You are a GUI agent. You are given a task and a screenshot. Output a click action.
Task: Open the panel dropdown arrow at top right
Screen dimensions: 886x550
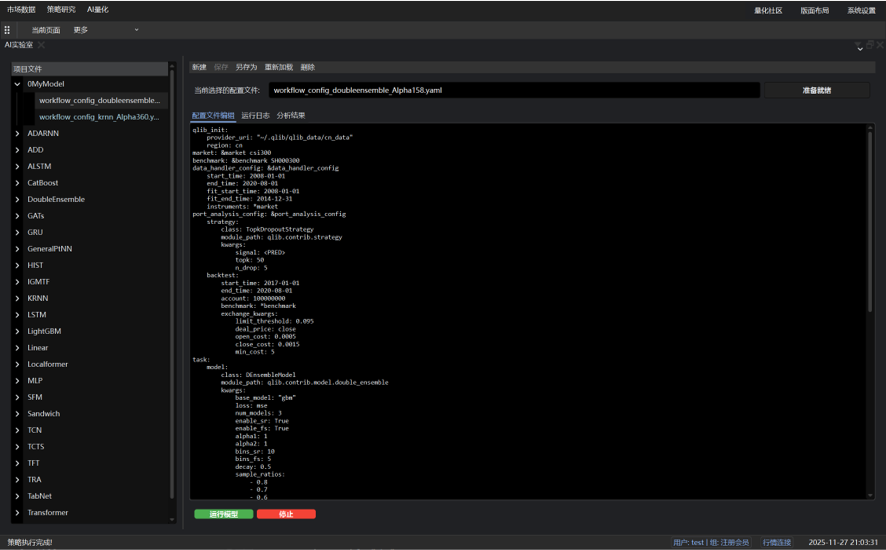[x=859, y=46]
